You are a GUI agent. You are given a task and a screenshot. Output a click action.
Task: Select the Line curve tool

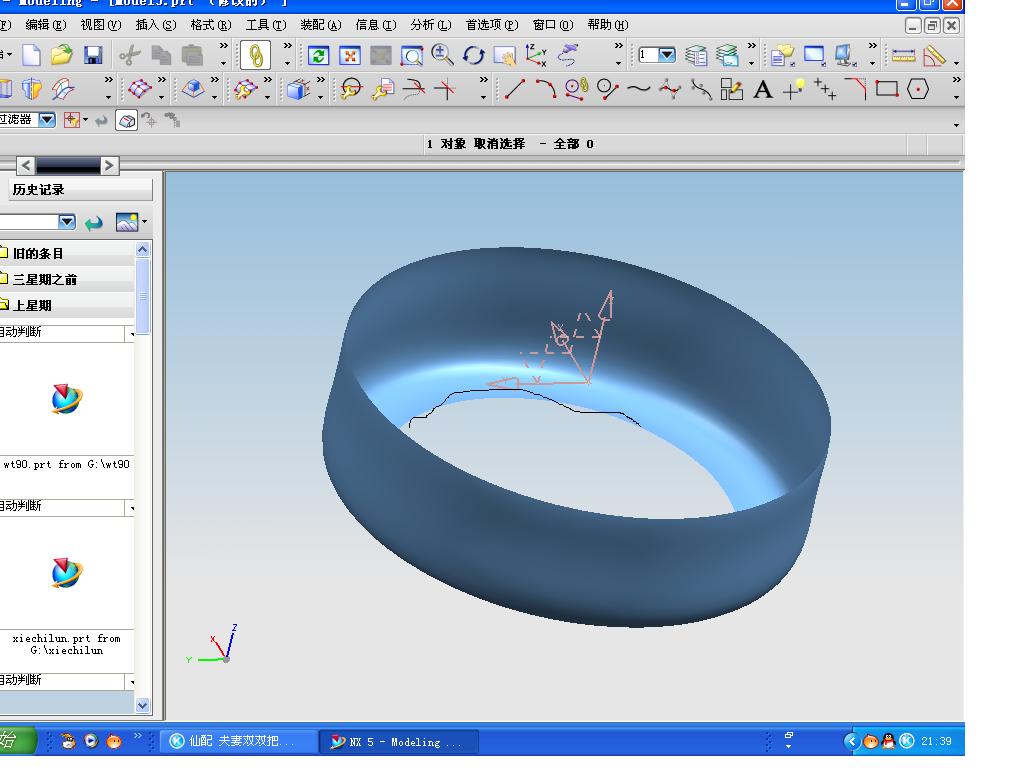pyautogui.click(x=515, y=89)
